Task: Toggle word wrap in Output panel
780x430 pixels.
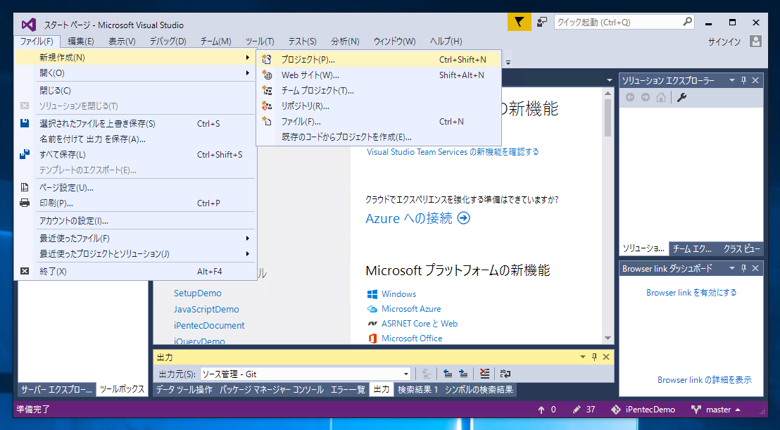Action: pyautogui.click(x=505, y=374)
